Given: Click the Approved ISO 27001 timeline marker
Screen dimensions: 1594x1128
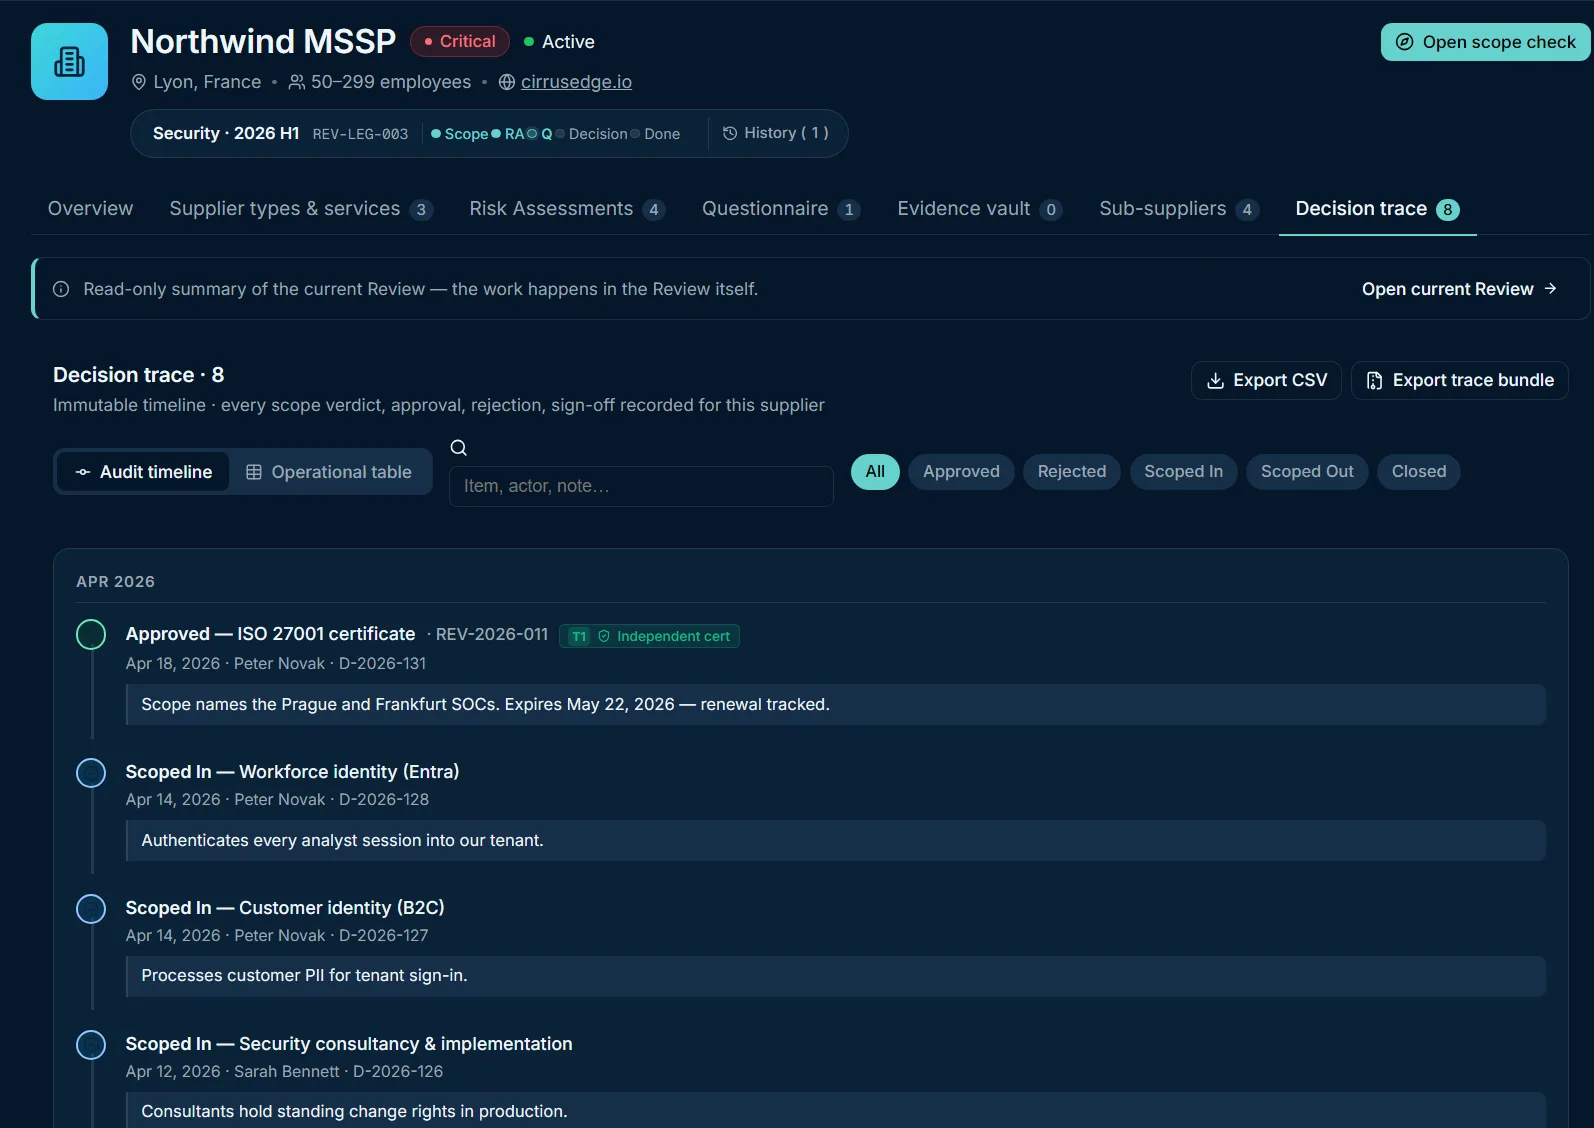Looking at the screenshot, I should pyautogui.click(x=91, y=635).
